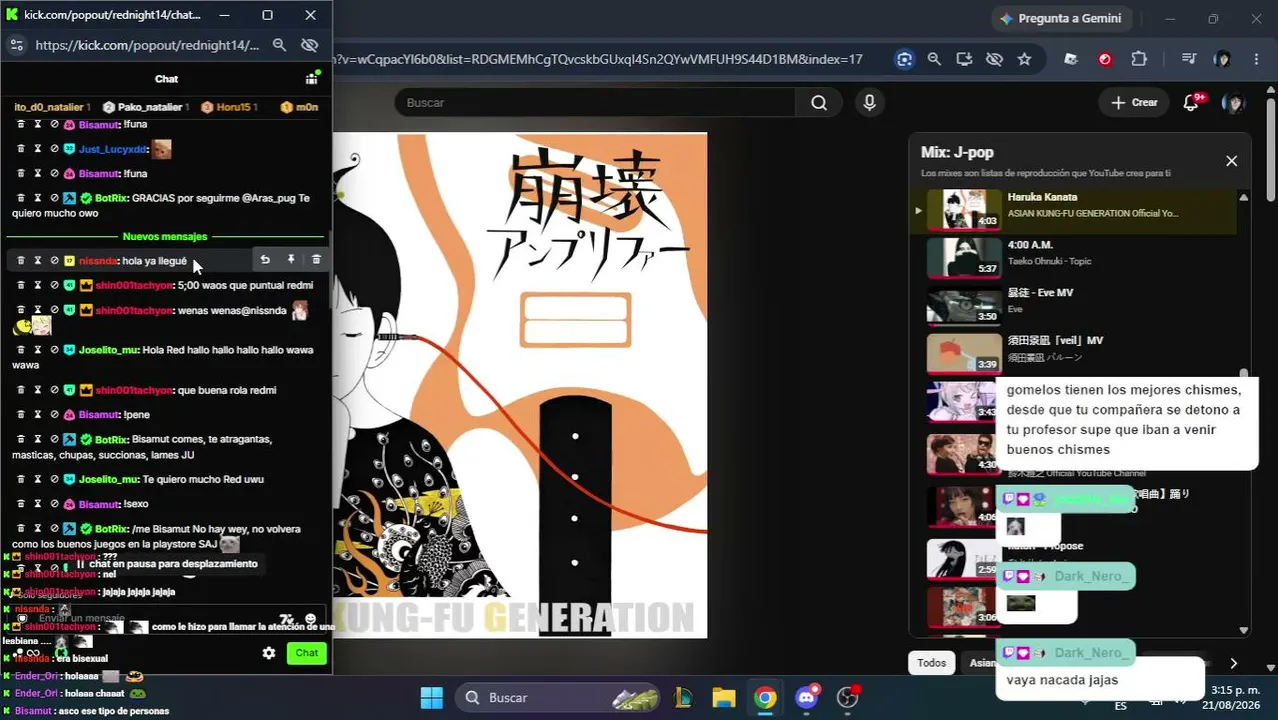Click BotRix username on GRACIAS message

pyautogui.click(x=111, y=198)
